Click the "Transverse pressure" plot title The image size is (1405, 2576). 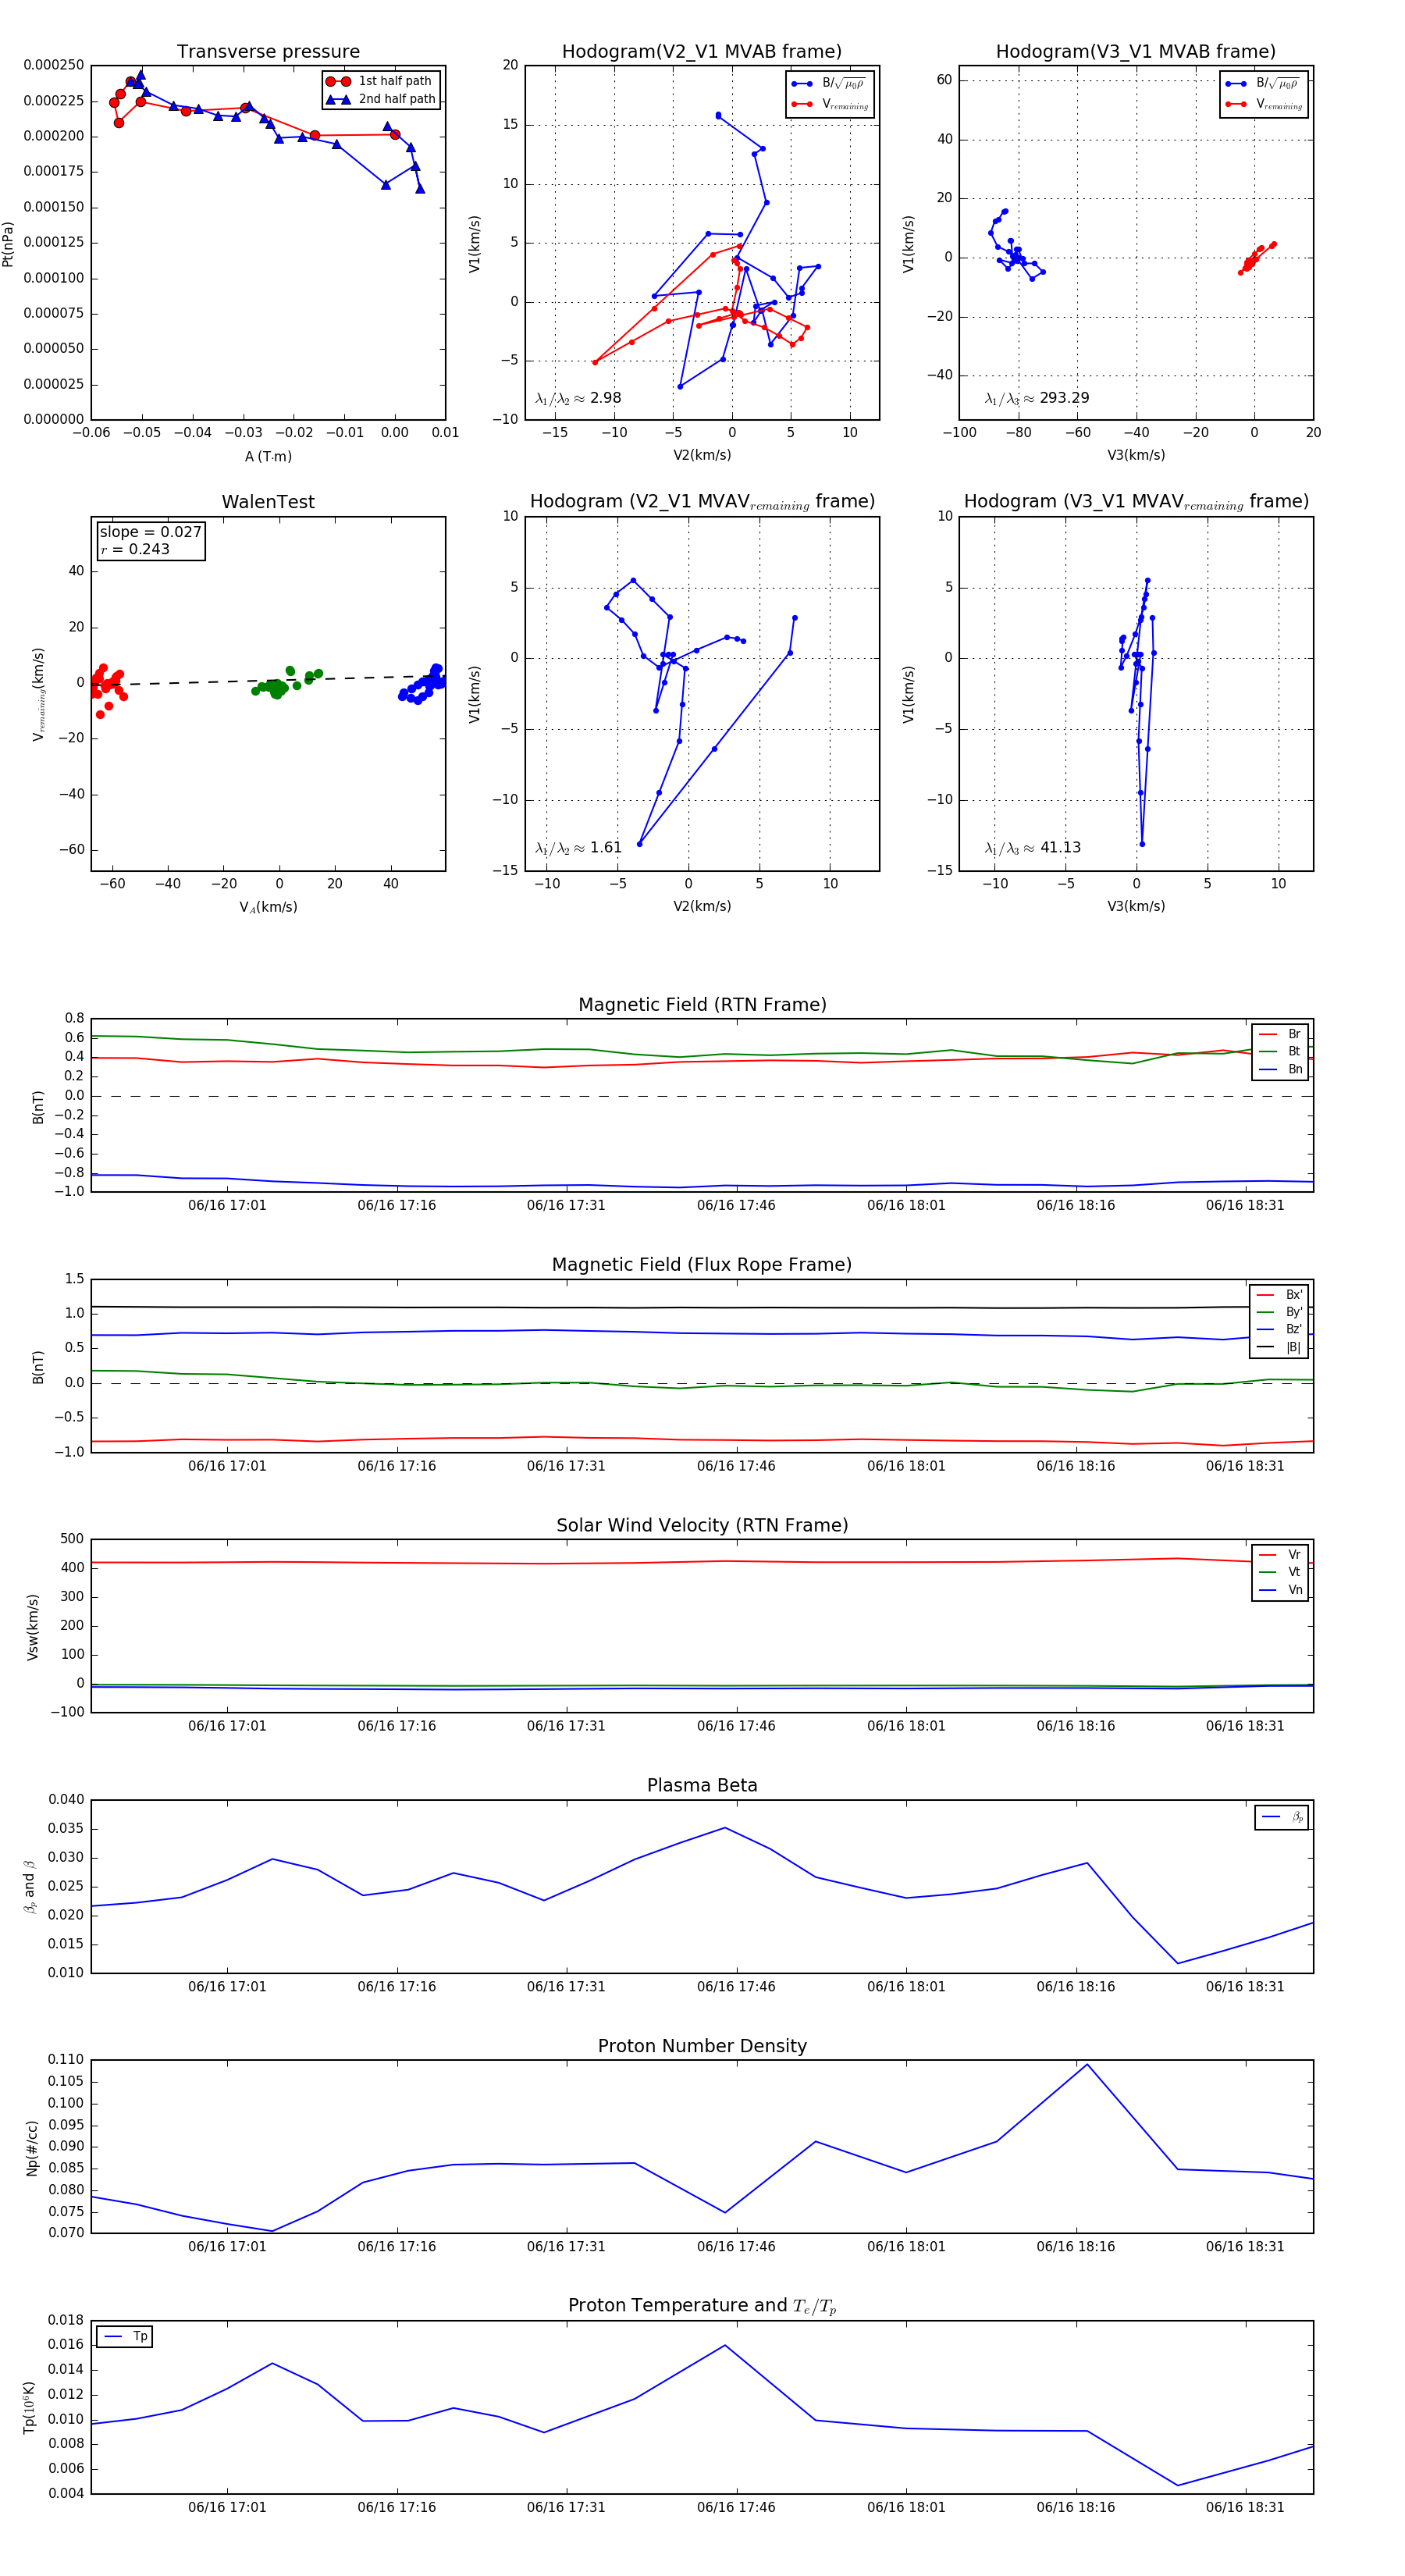point(268,52)
